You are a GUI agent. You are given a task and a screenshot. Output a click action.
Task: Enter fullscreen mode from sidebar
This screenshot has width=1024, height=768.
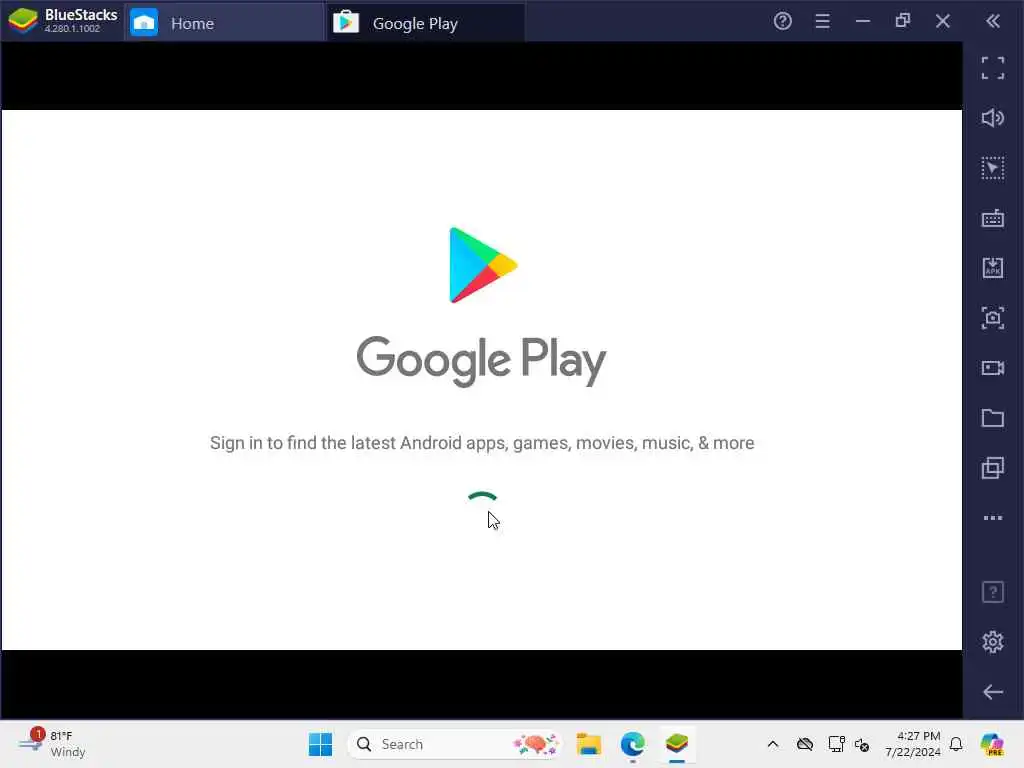pyautogui.click(x=993, y=68)
